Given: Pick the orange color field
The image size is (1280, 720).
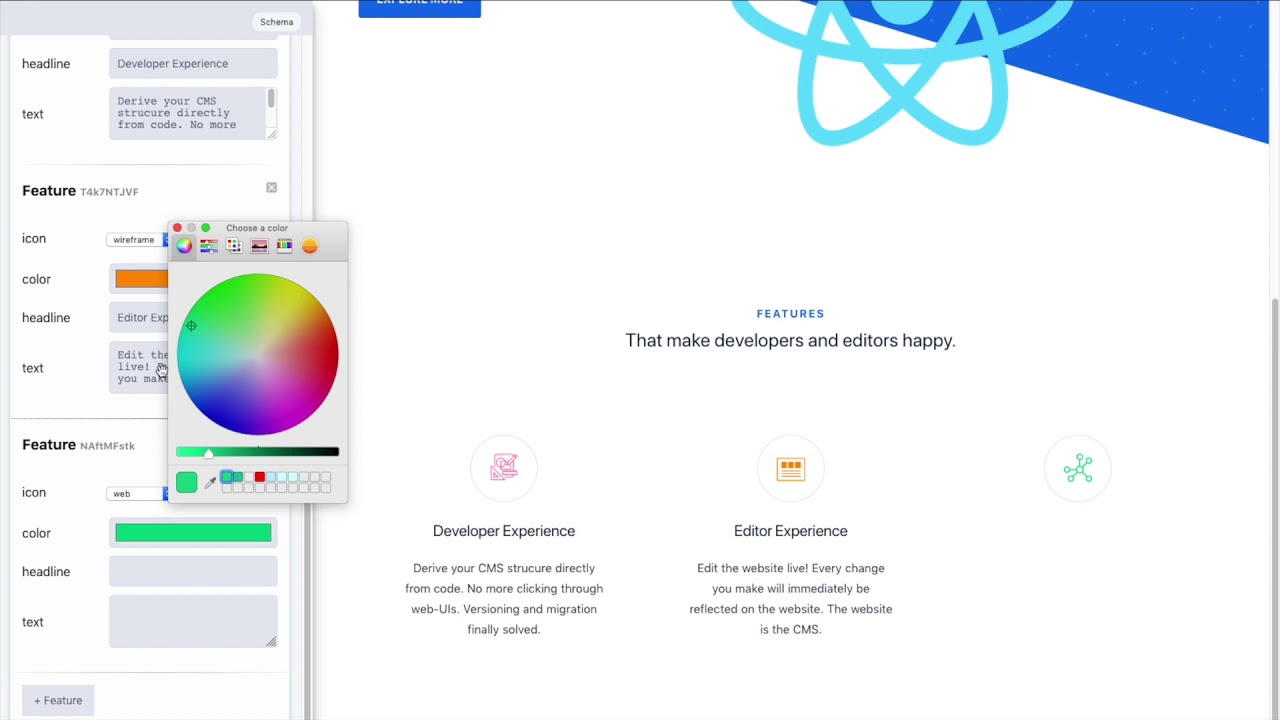Looking at the screenshot, I should click(x=141, y=279).
